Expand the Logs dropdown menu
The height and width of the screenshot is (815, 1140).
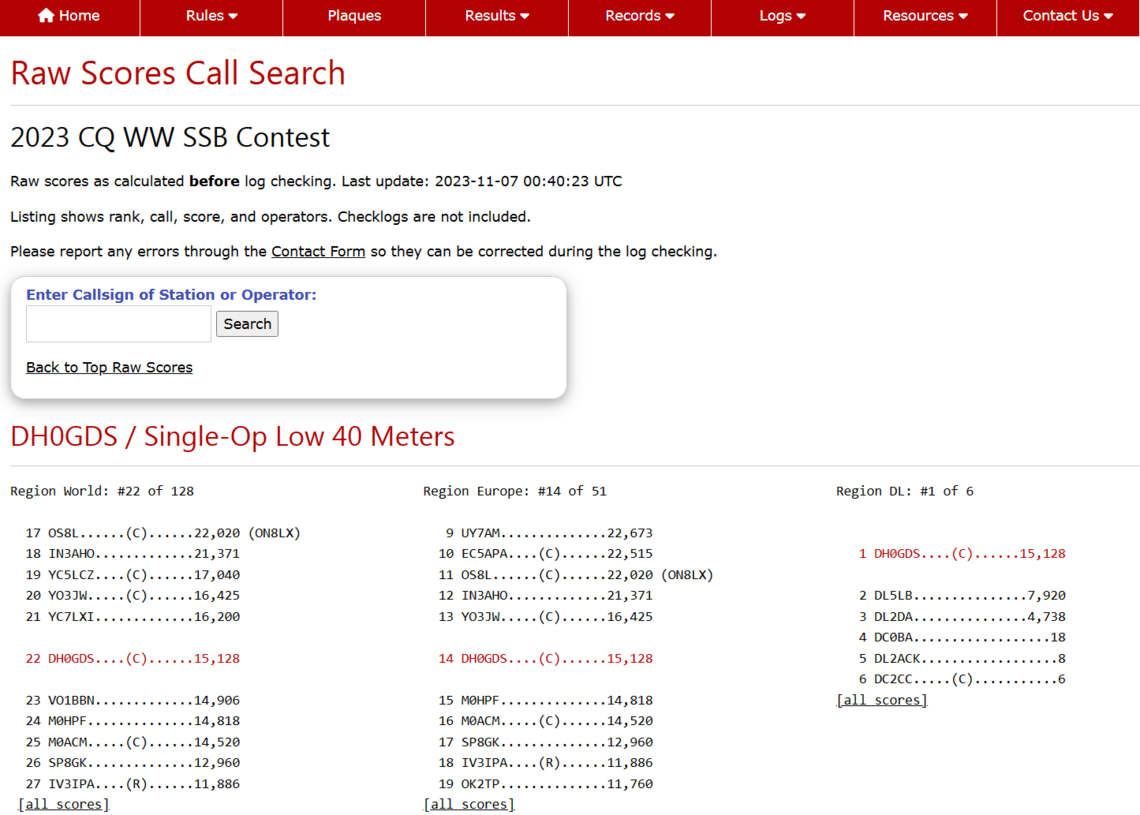(782, 16)
